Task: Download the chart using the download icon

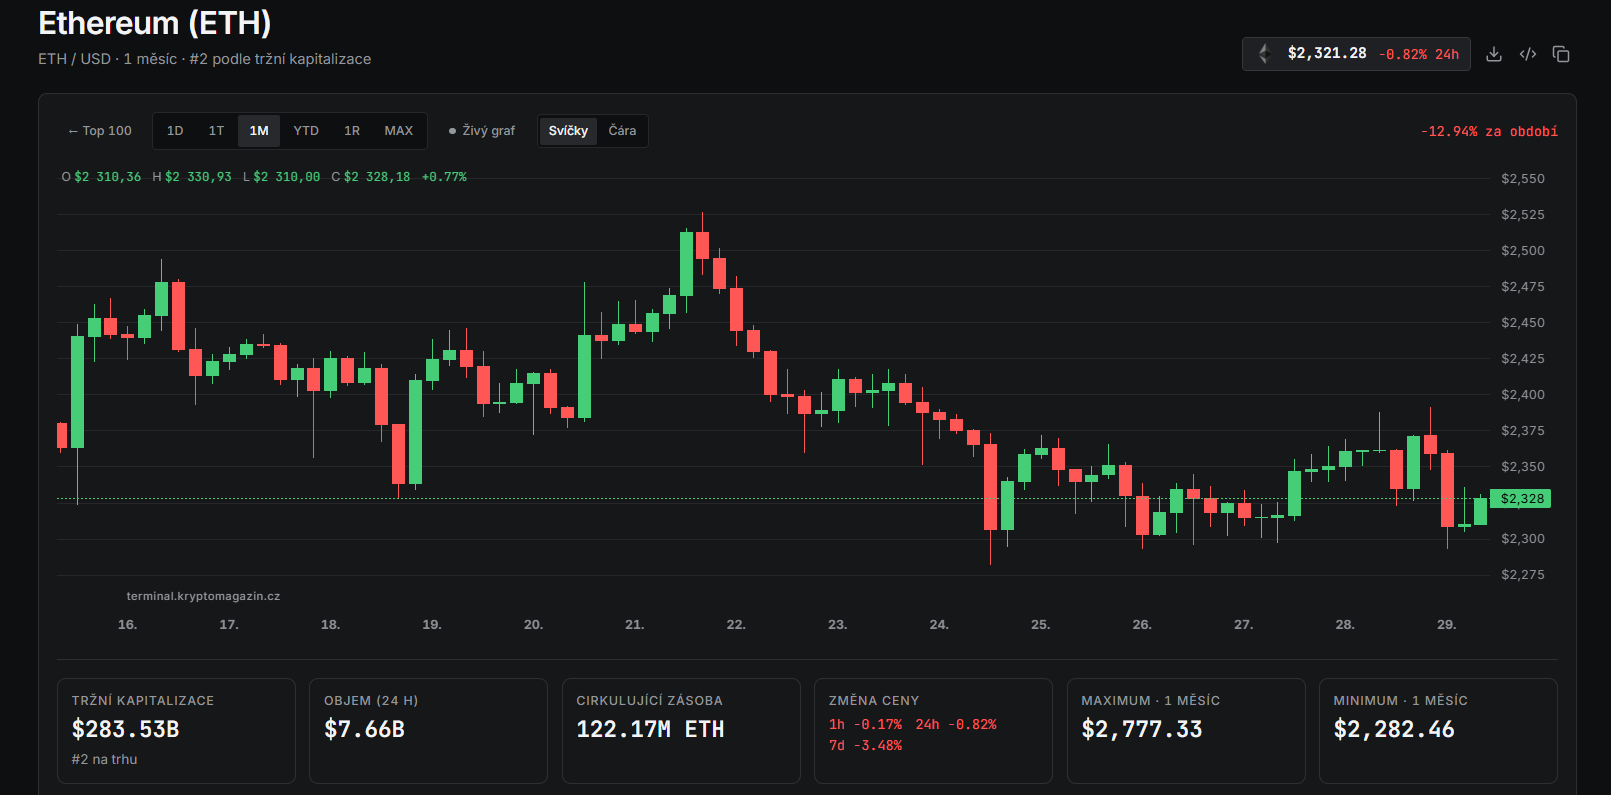Action: pyautogui.click(x=1494, y=54)
